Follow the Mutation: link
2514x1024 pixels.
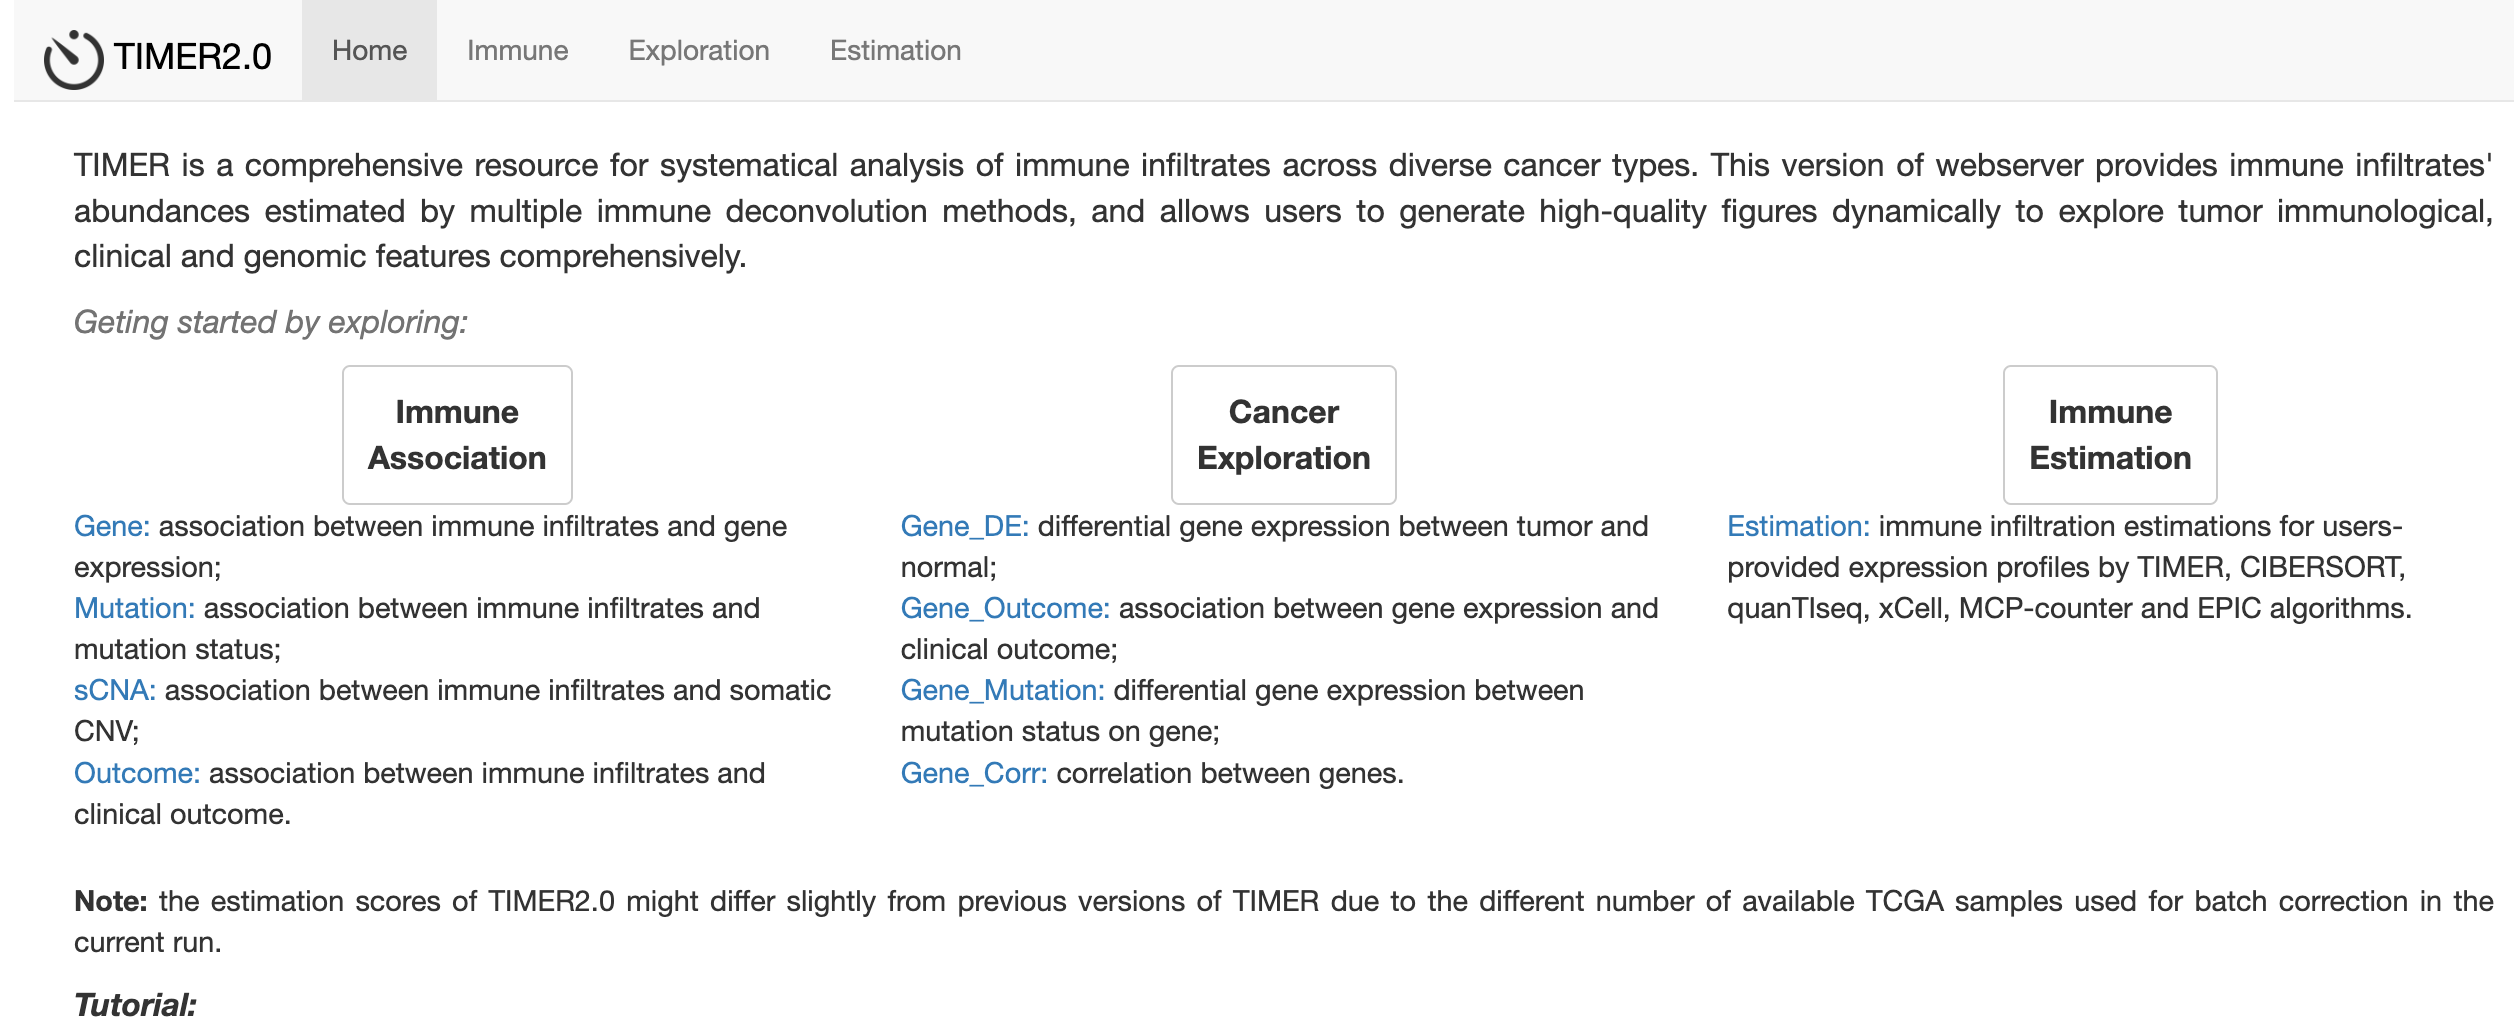[134, 609]
